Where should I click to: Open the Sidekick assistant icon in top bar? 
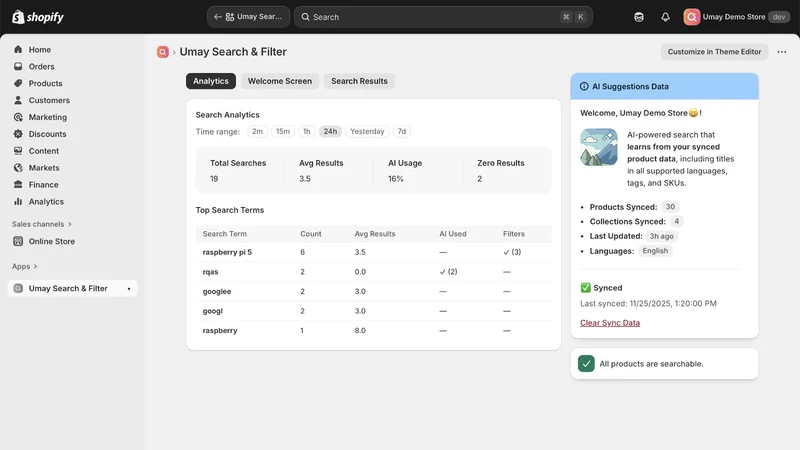639,17
